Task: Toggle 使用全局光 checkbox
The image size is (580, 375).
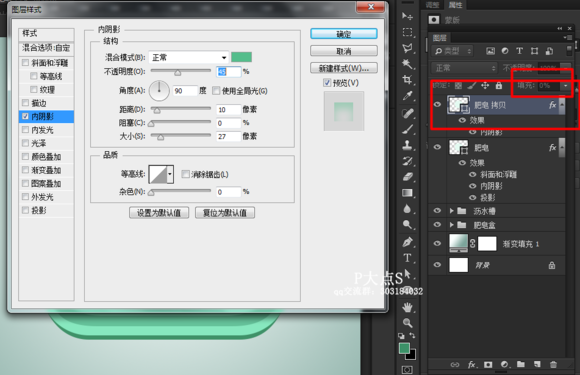Action: click(216, 91)
